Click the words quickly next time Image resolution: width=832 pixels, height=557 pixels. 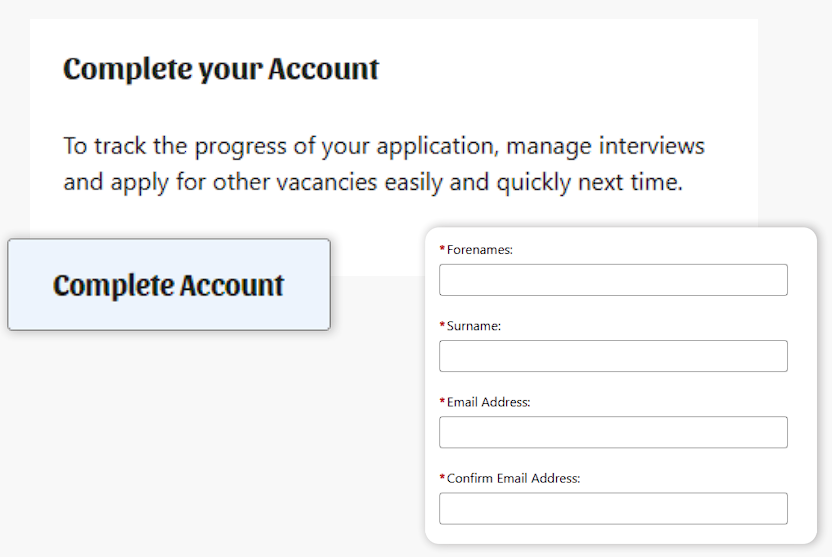coord(590,182)
